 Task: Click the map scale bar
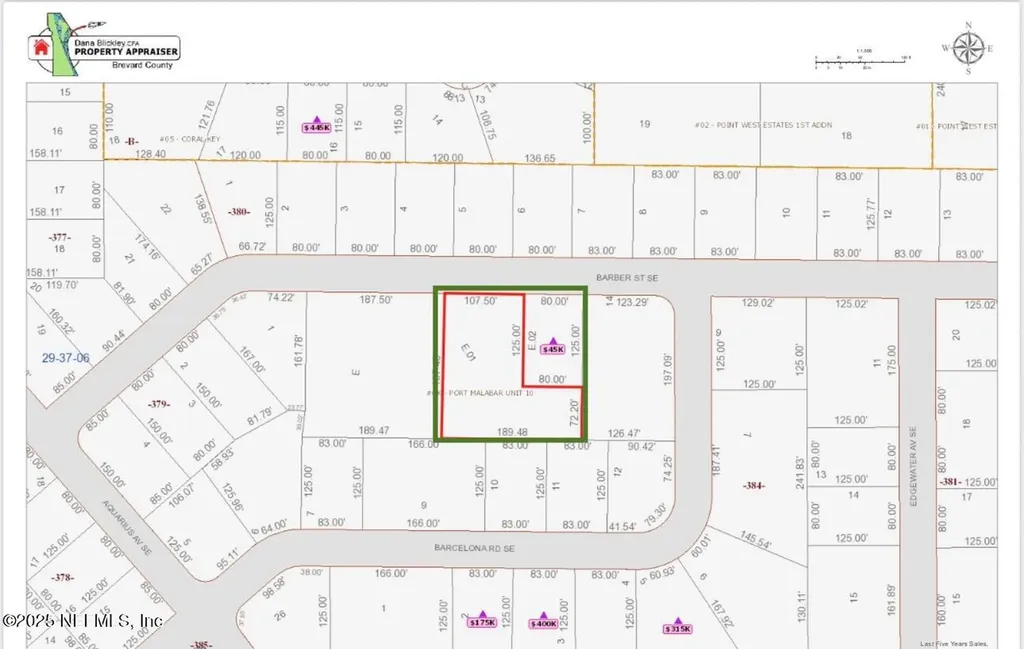point(862,59)
